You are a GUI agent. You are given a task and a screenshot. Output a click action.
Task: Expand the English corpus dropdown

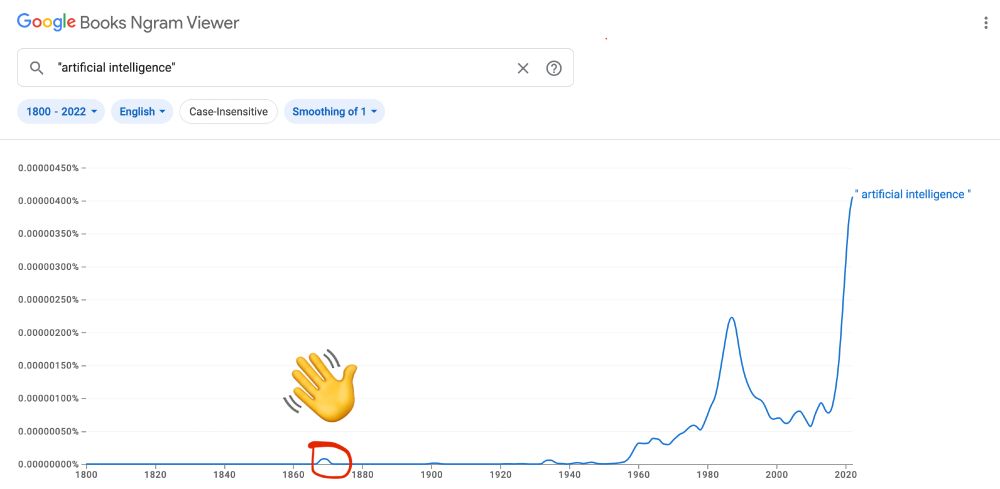[x=142, y=112]
